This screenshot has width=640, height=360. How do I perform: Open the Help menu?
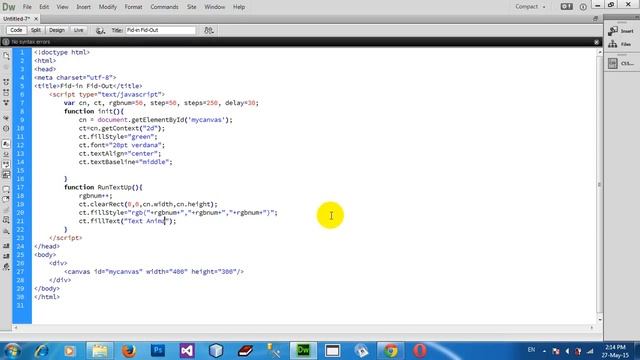tap(239, 7)
